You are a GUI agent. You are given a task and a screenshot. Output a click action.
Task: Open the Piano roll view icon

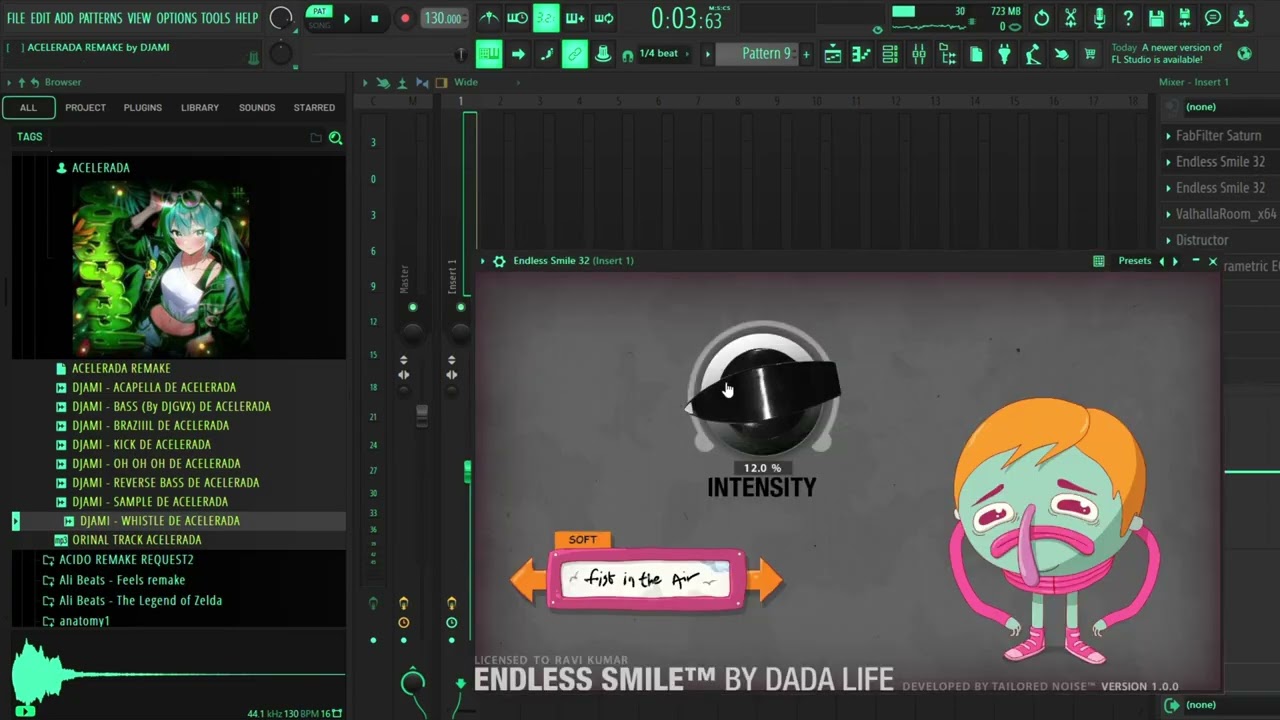click(861, 54)
